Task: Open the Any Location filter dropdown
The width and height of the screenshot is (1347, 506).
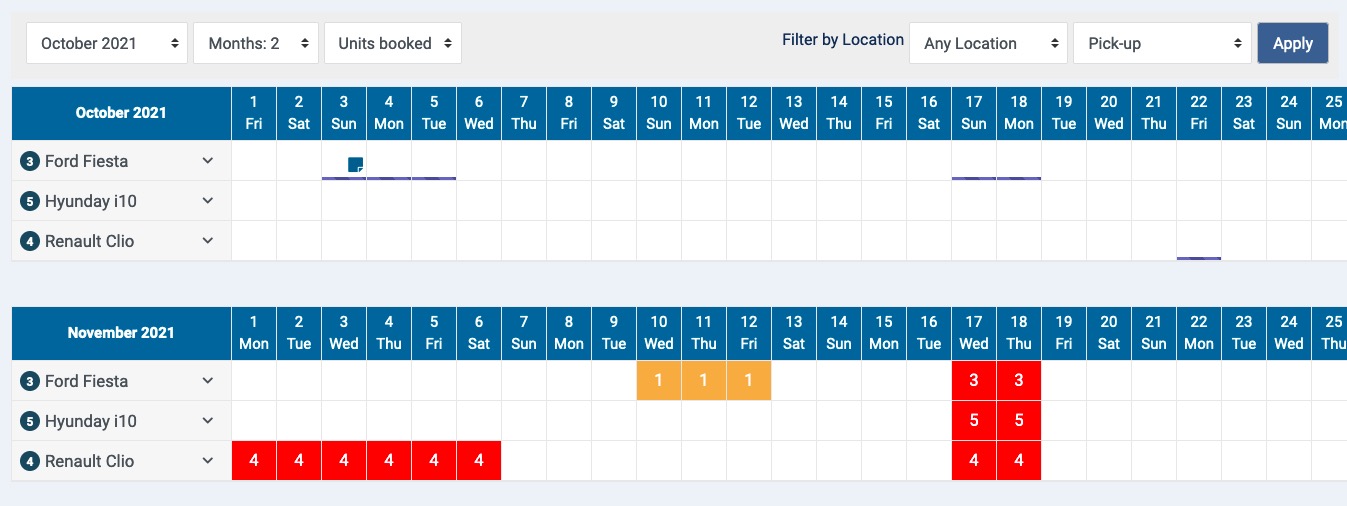Action: tap(988, 43)
